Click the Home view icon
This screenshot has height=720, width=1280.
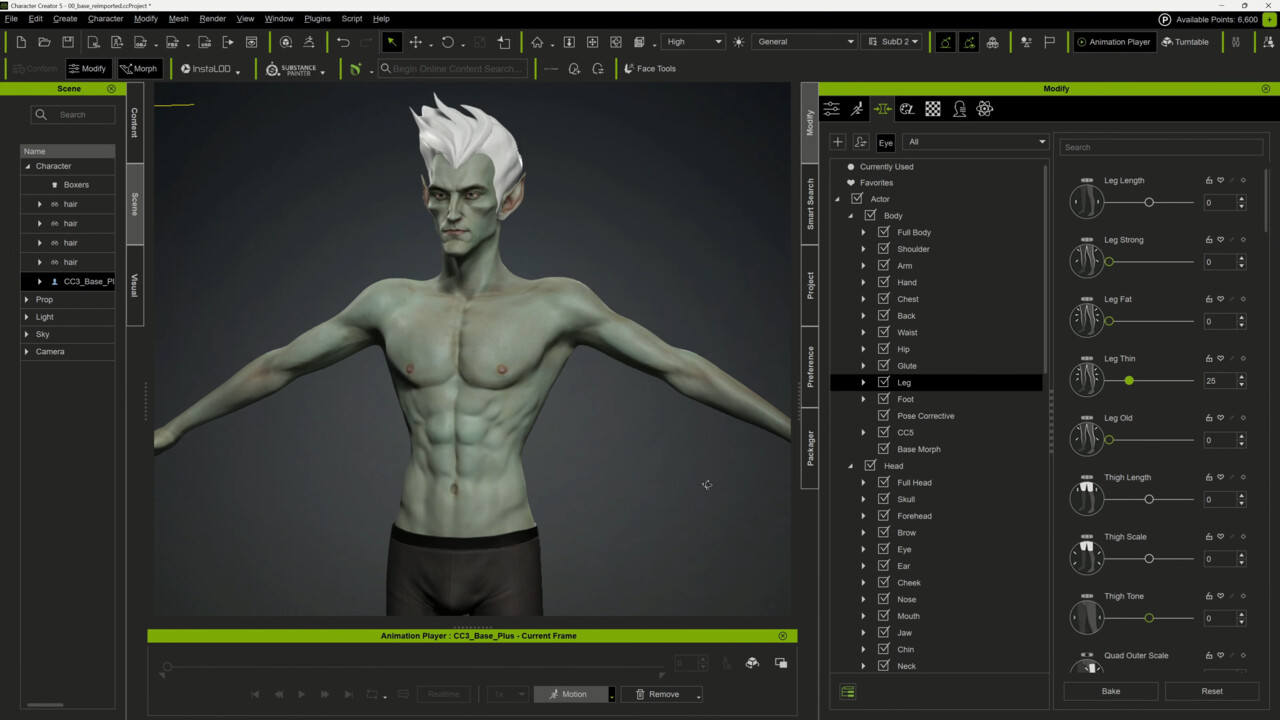(x=537, y=42)
